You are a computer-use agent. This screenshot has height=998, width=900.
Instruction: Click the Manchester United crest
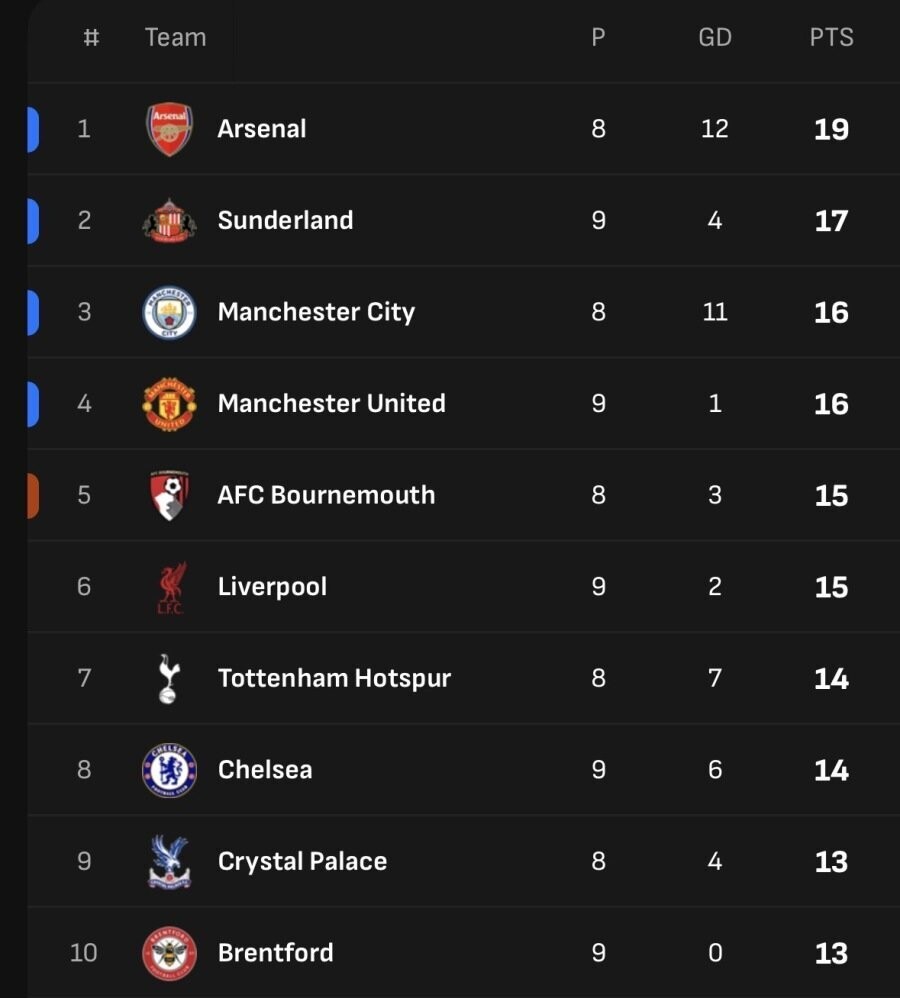click(169, 404)
